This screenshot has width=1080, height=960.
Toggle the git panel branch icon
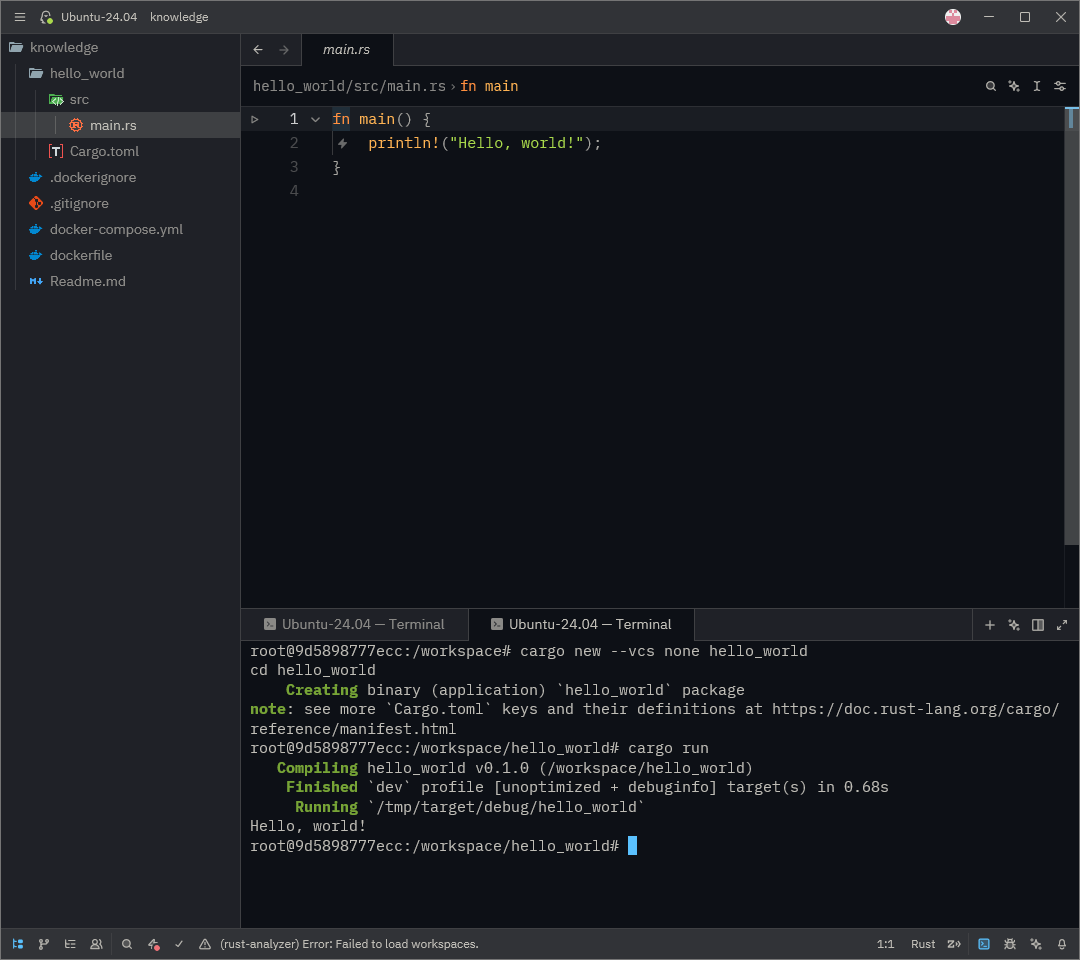coord(44,944)
